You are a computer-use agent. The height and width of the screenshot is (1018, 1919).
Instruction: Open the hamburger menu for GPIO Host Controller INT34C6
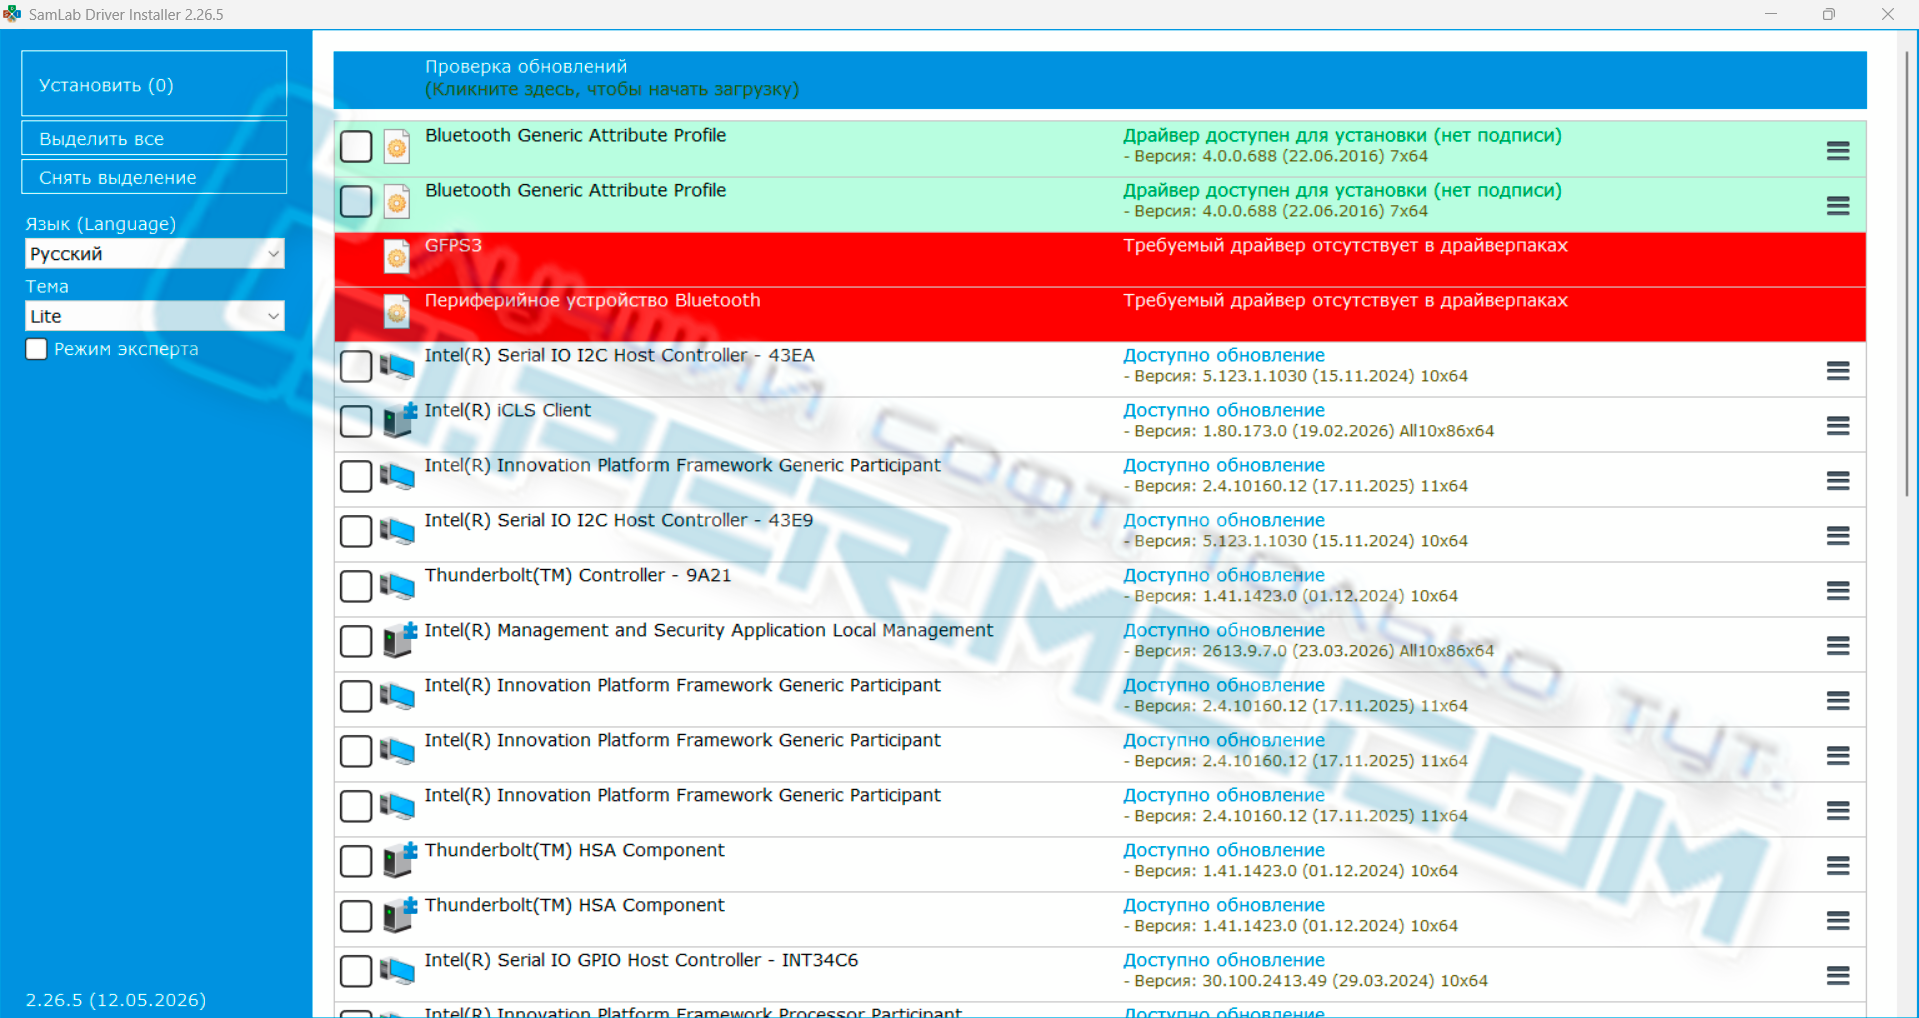1838,976
